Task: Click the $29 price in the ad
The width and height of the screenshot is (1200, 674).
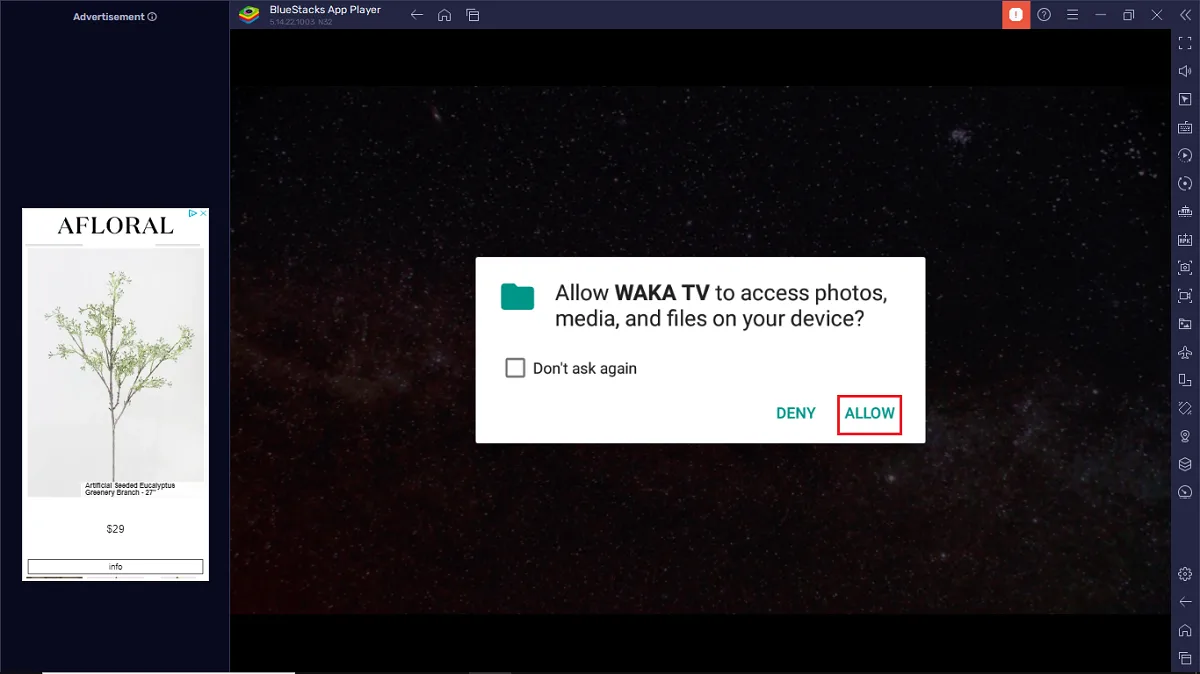Action: coord(116,529)
